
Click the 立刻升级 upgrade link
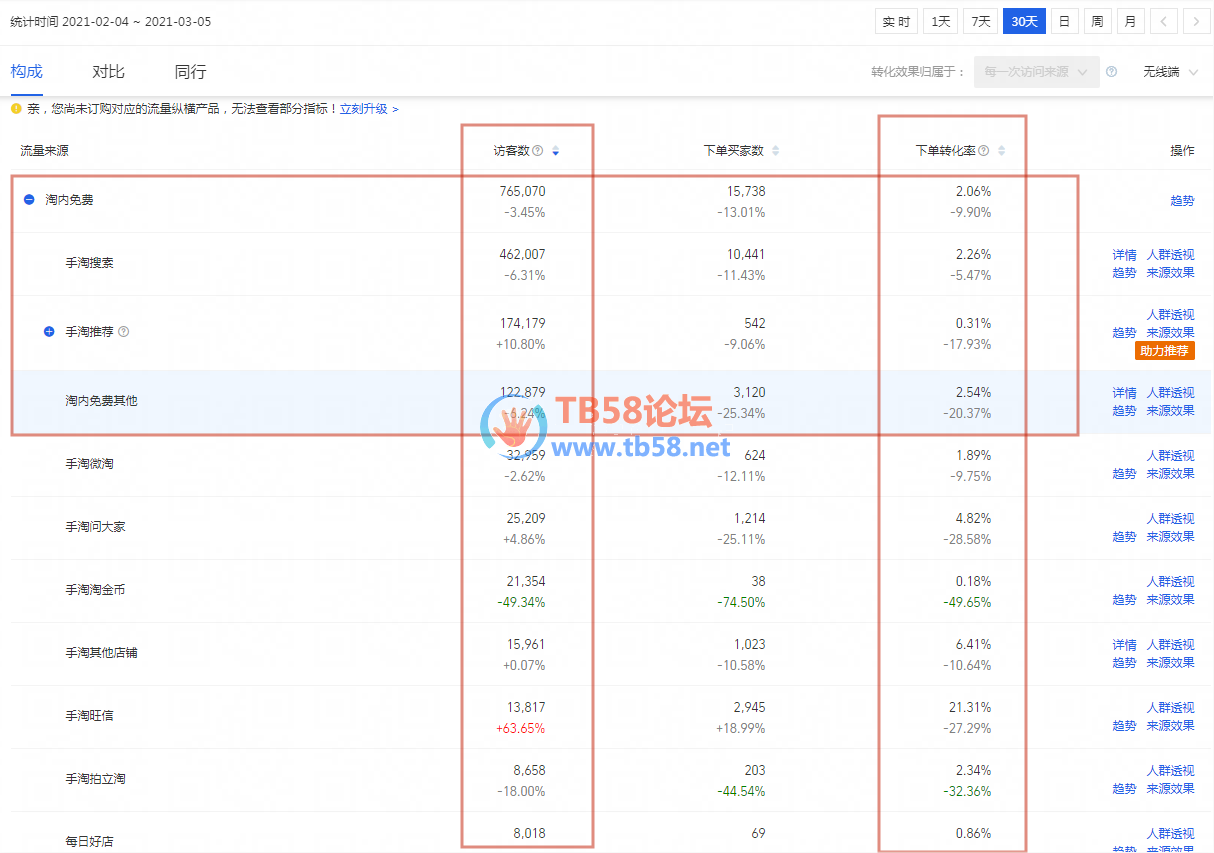(368, 109)
